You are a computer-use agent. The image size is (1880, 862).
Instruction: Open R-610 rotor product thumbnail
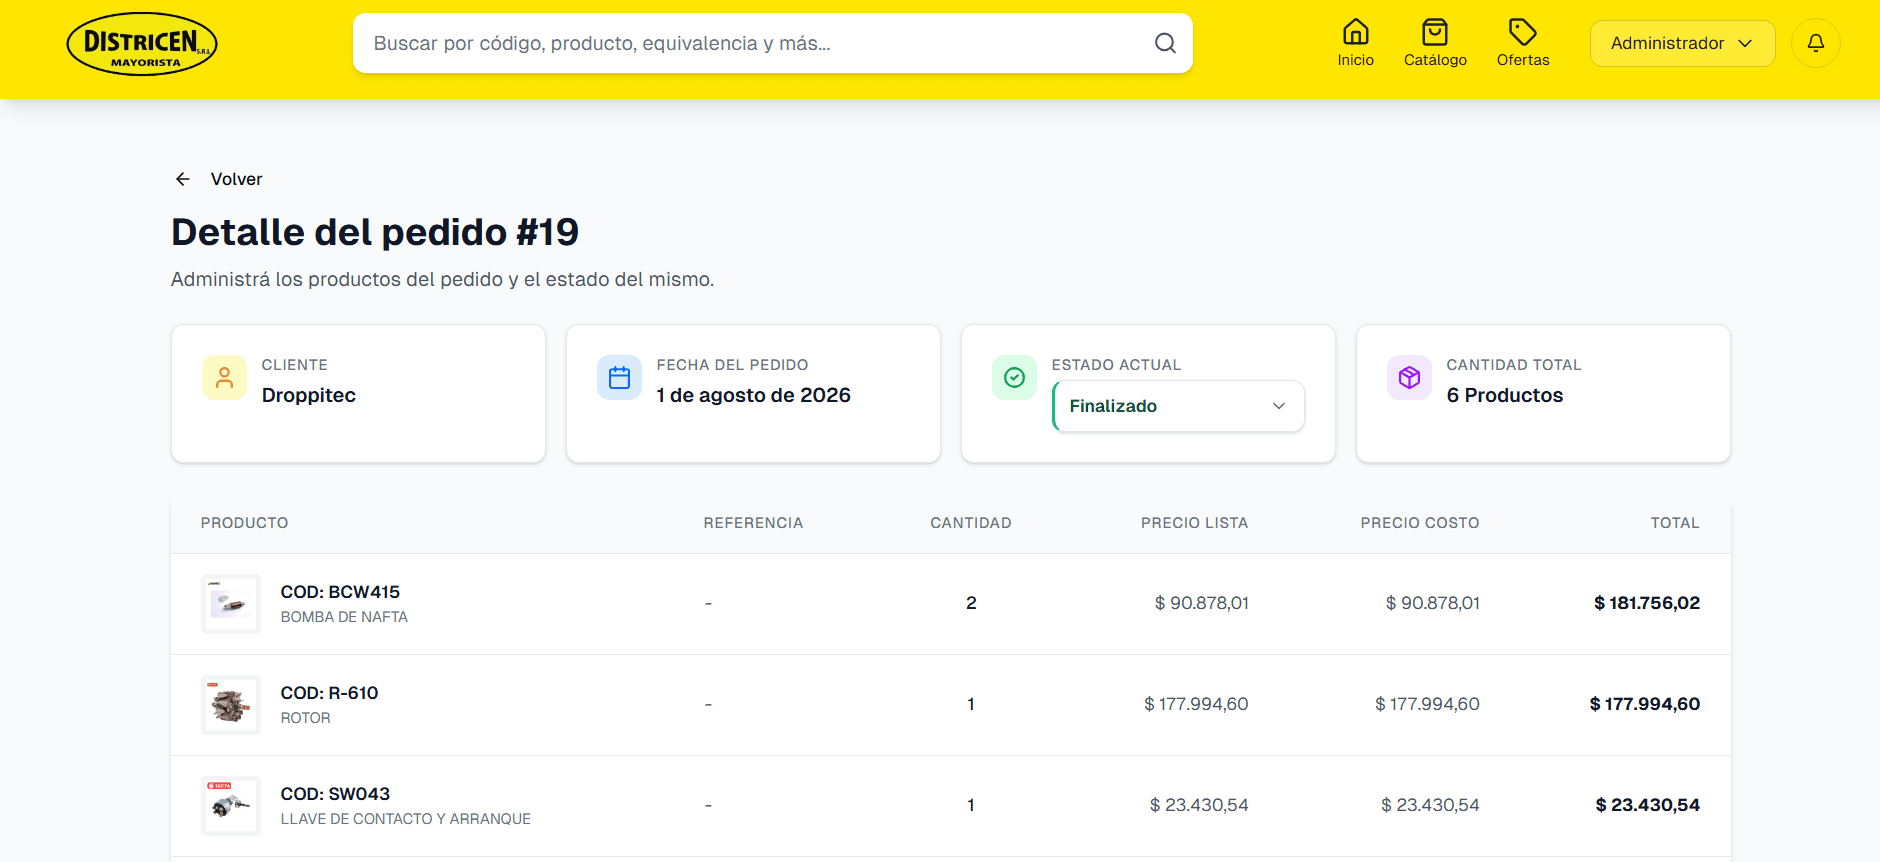point(231,705)
